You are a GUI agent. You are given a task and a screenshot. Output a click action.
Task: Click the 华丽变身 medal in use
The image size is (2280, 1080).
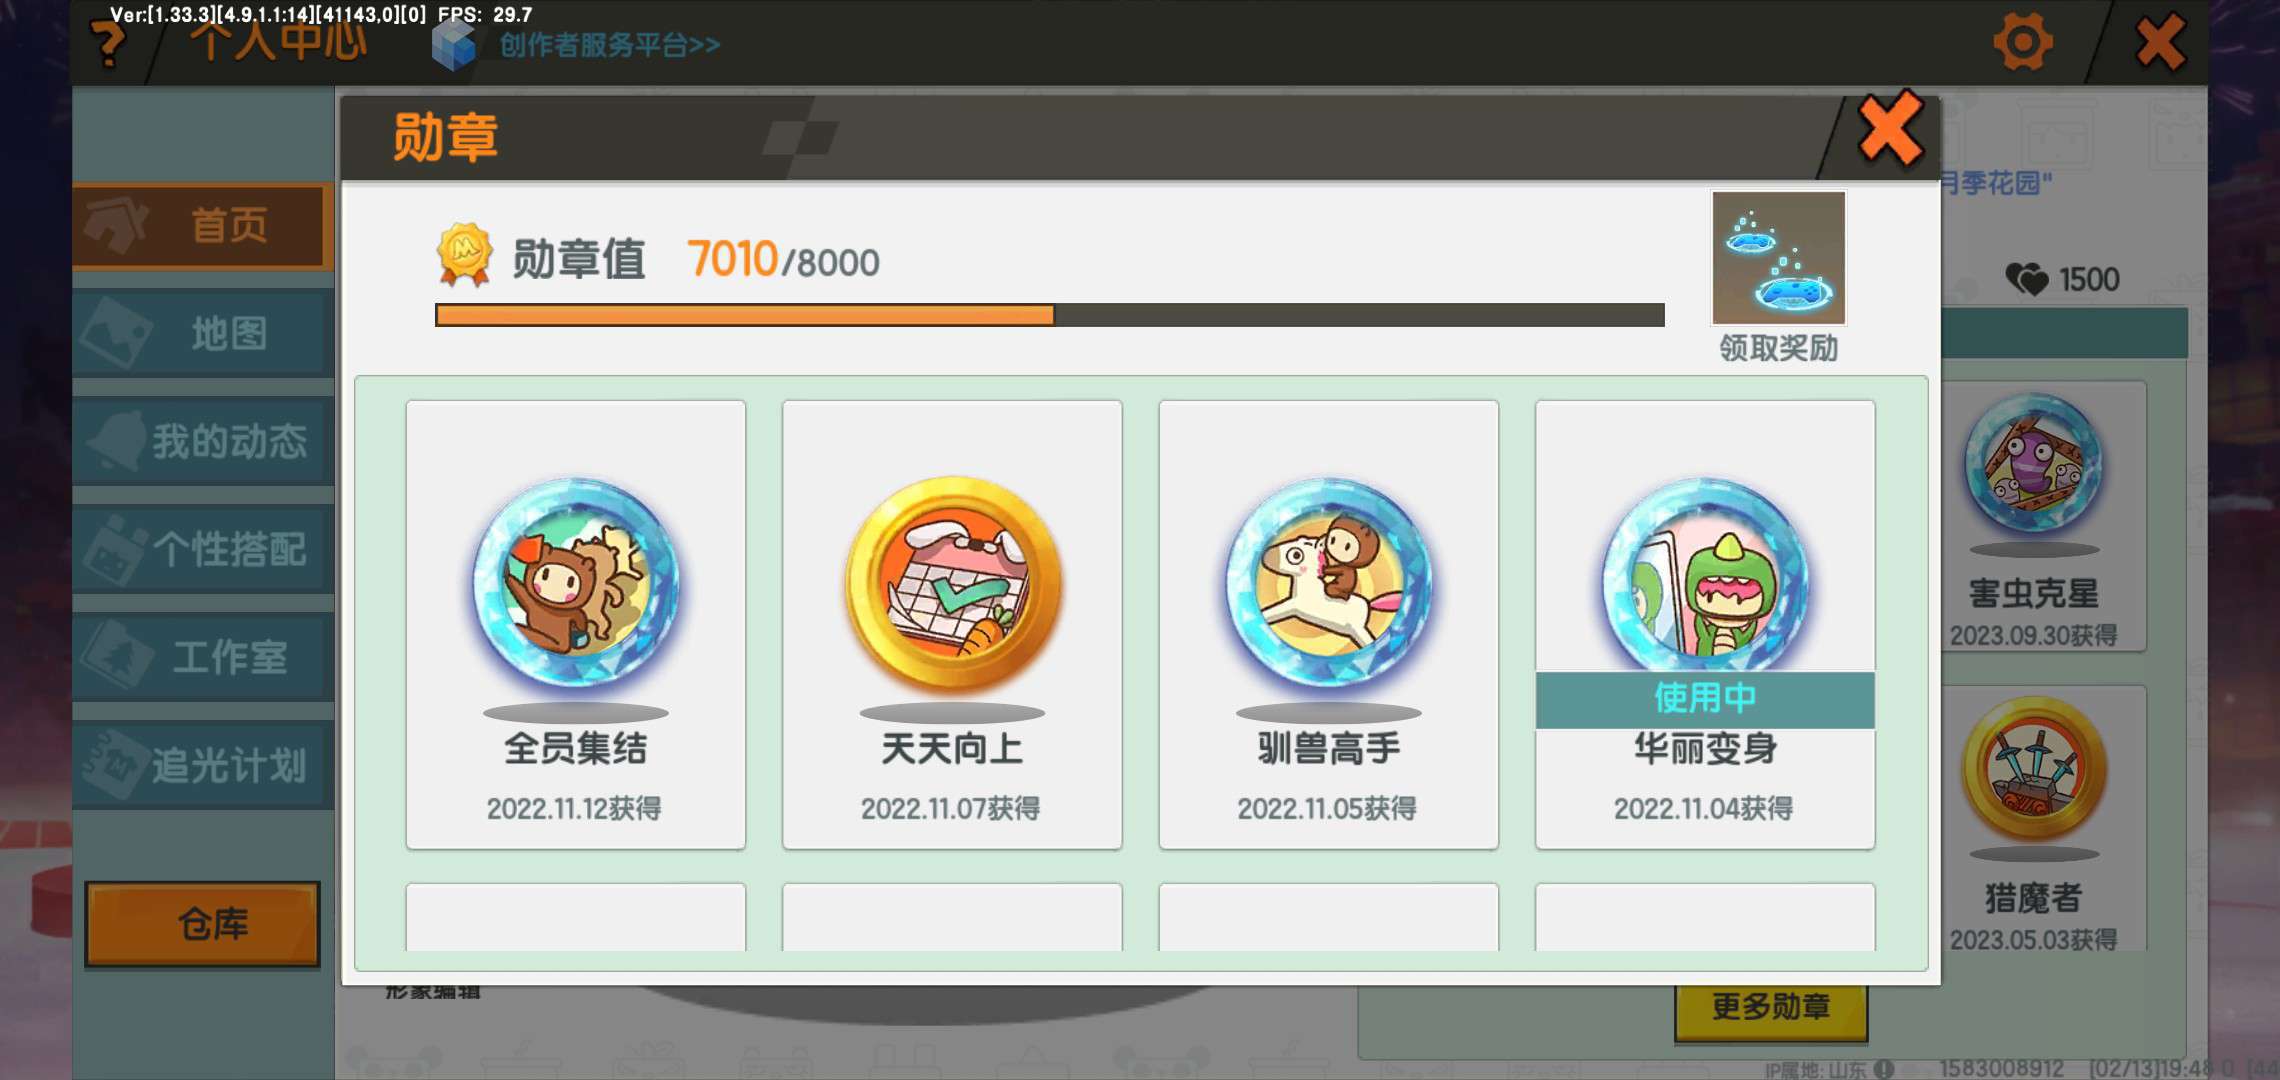tap(1705, 575)
